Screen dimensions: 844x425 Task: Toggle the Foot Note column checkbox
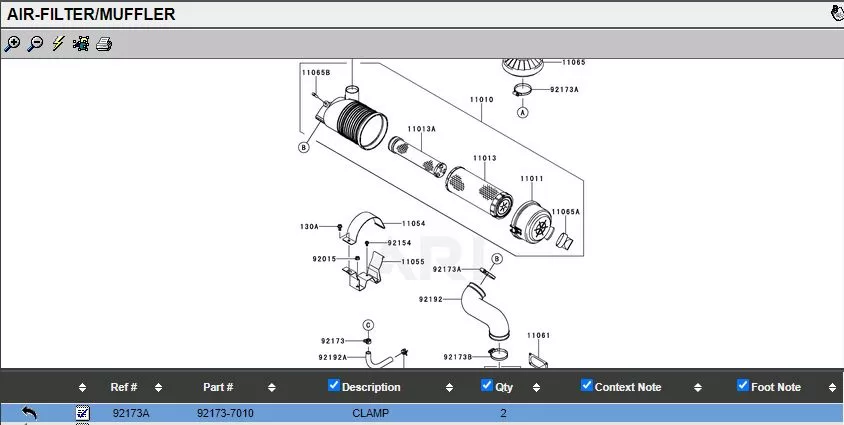tap(743, 386)
